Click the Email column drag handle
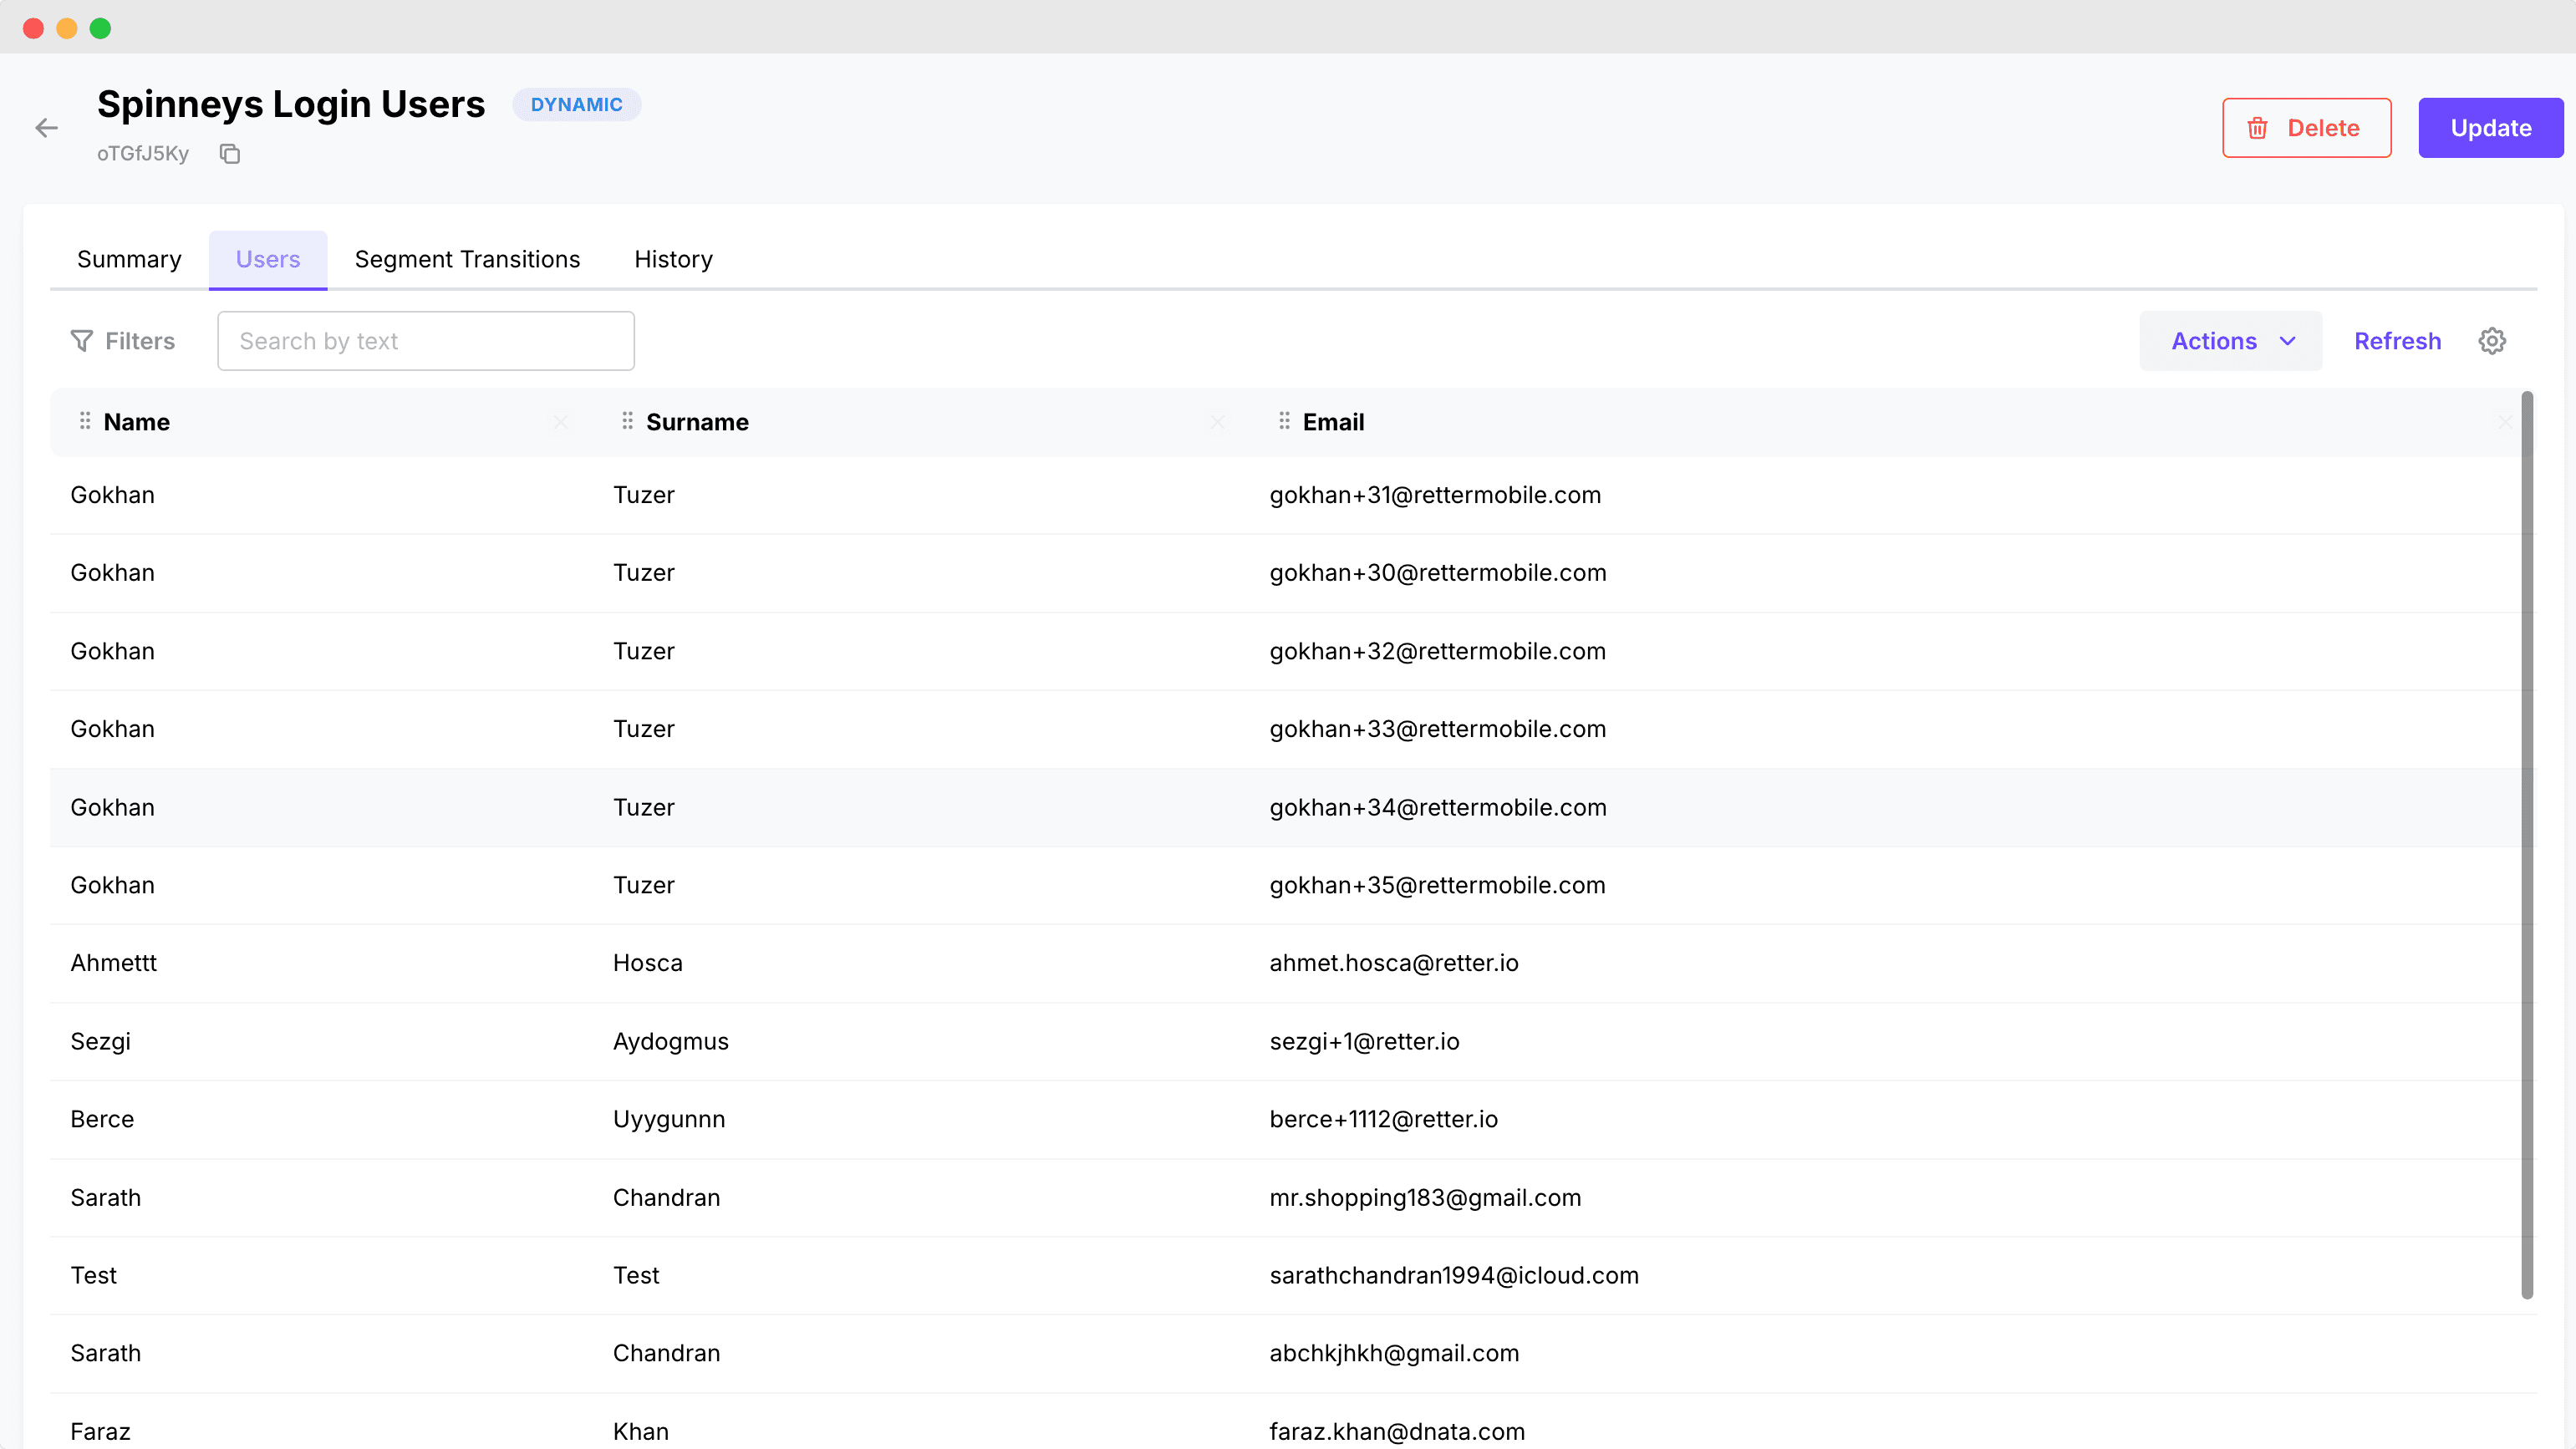 click(1284, 421)
